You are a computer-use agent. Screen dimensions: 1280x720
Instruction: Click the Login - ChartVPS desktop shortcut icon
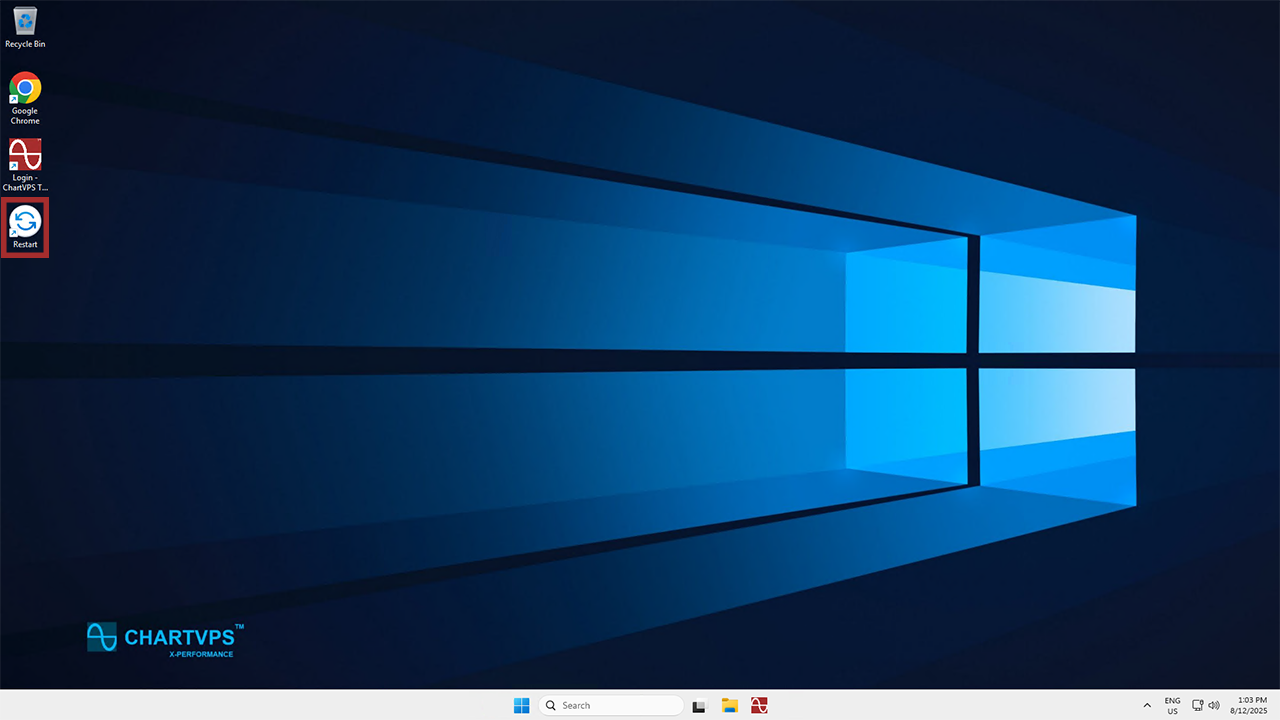point(25,155)
